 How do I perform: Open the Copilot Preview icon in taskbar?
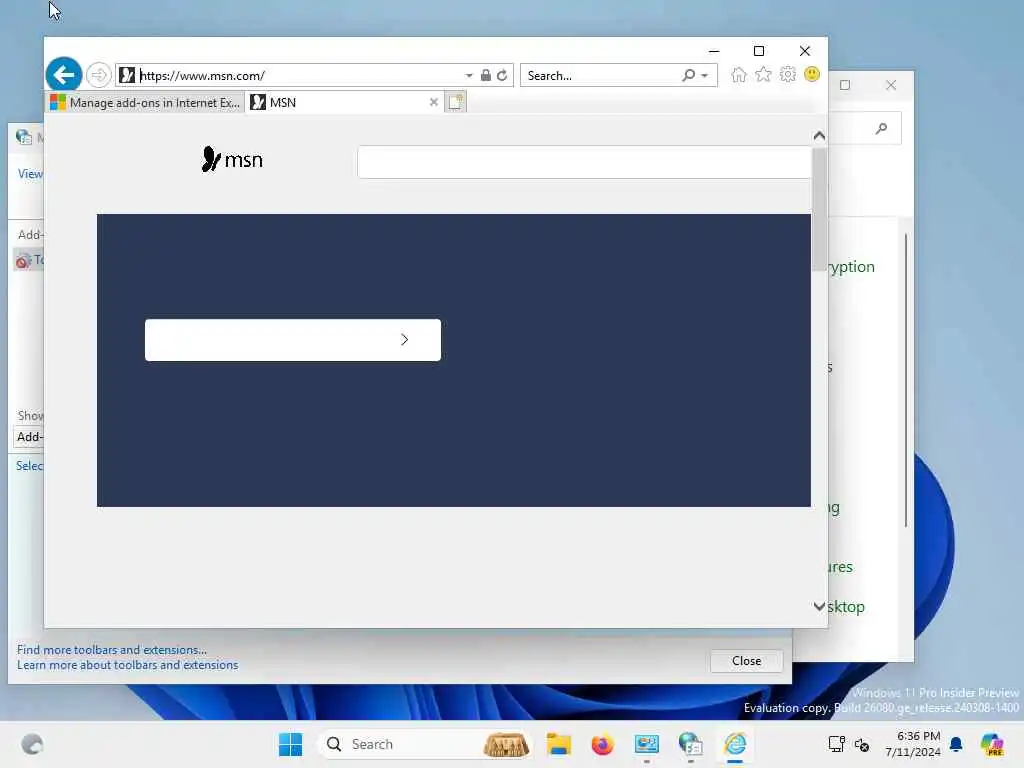point(992,744)
